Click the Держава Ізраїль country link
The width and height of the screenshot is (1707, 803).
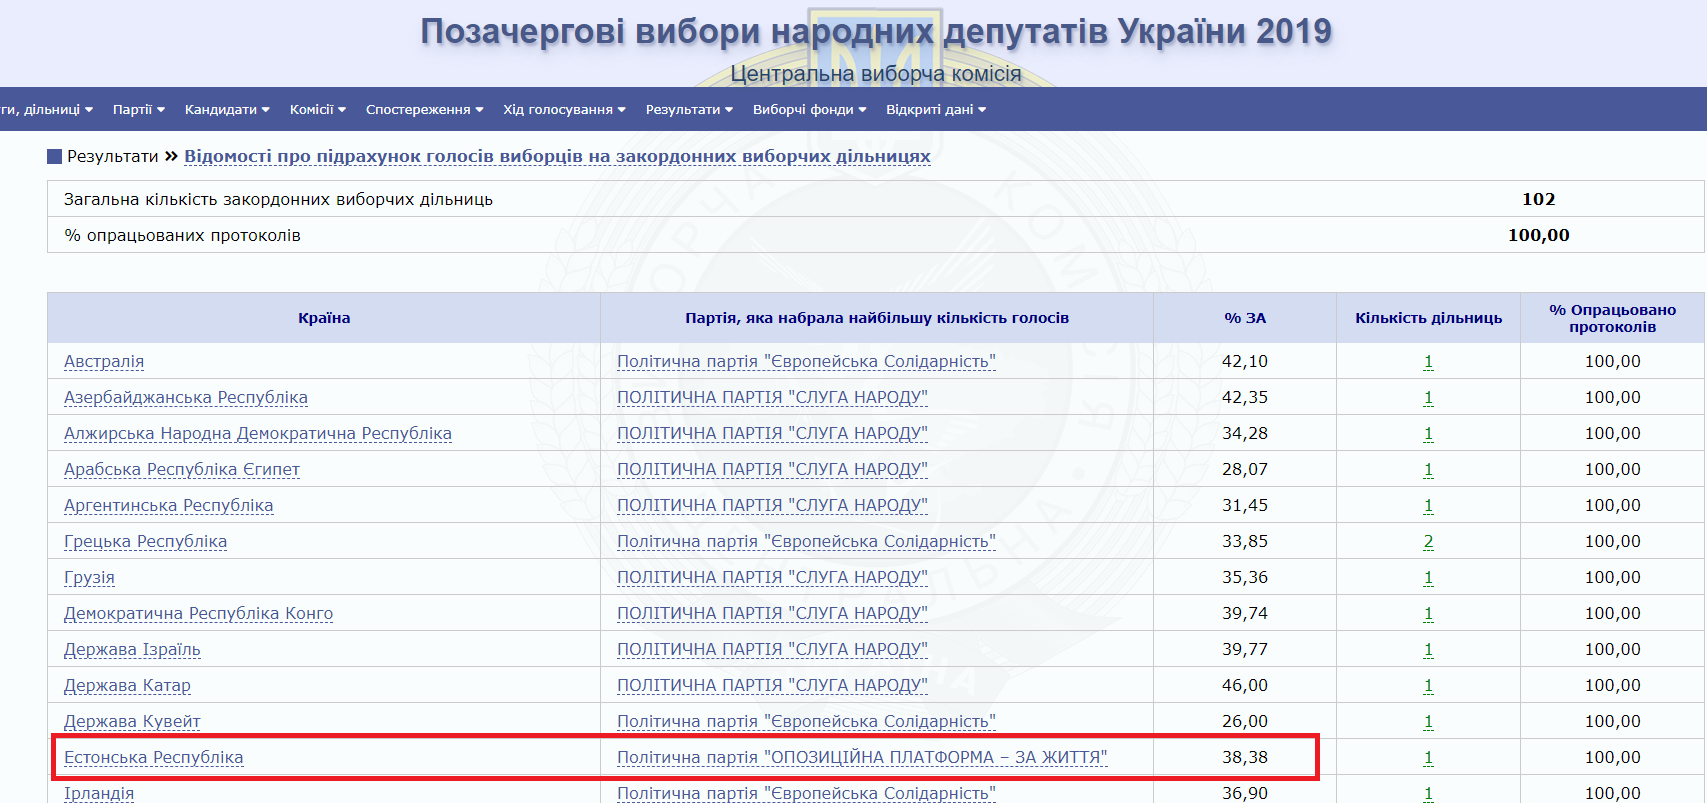click(x=132, y=650)
